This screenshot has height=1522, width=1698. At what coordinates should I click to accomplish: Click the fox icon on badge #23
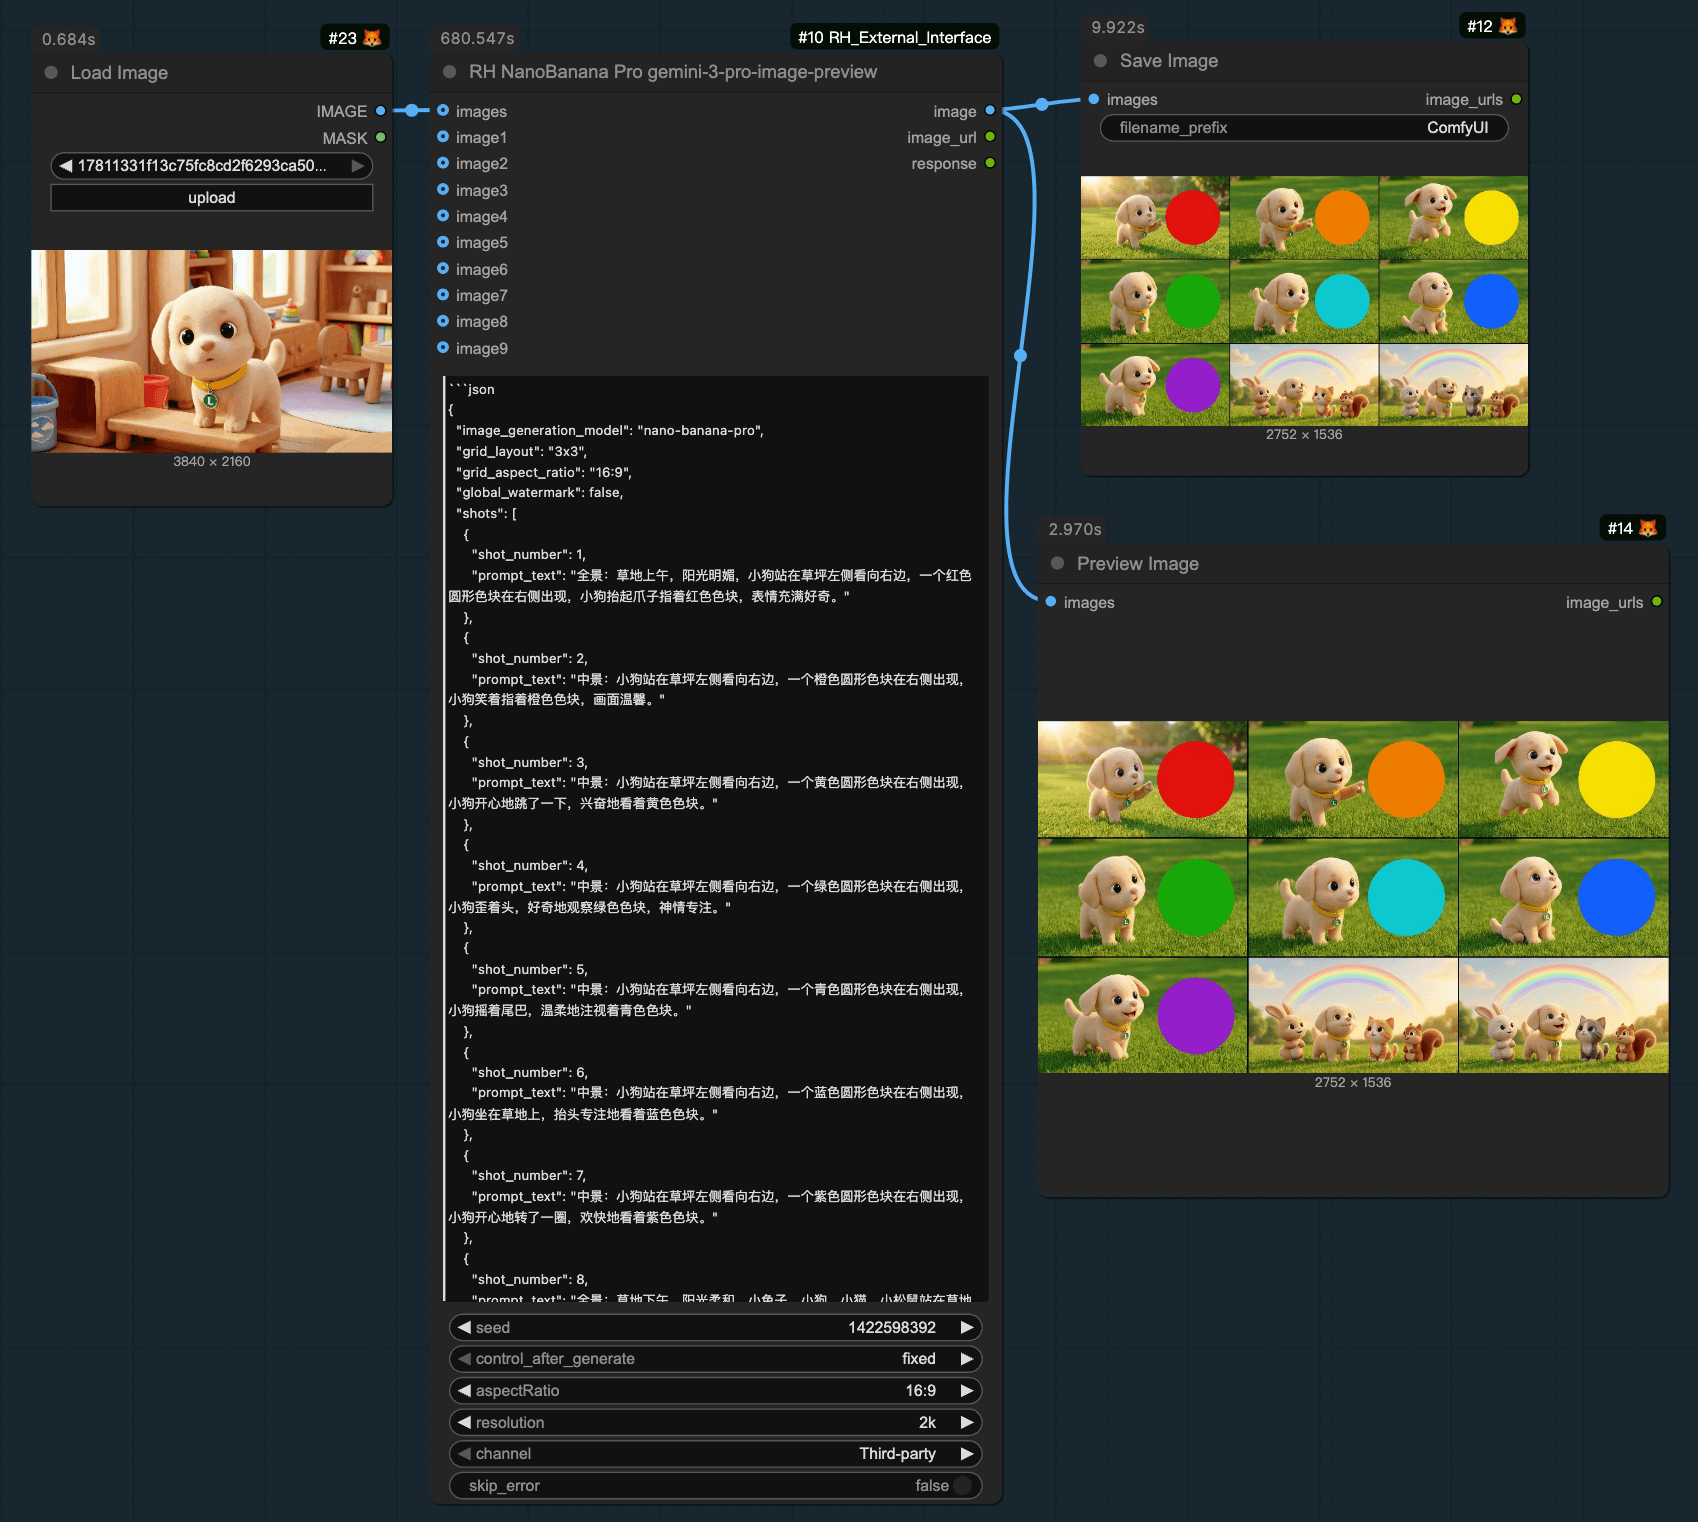pos(372,38)
